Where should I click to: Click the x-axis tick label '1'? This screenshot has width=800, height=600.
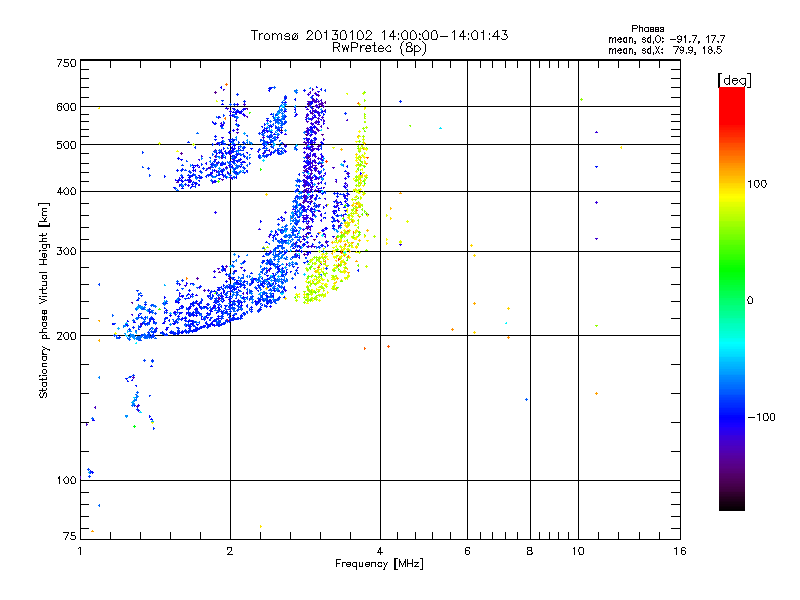[80, 551]
